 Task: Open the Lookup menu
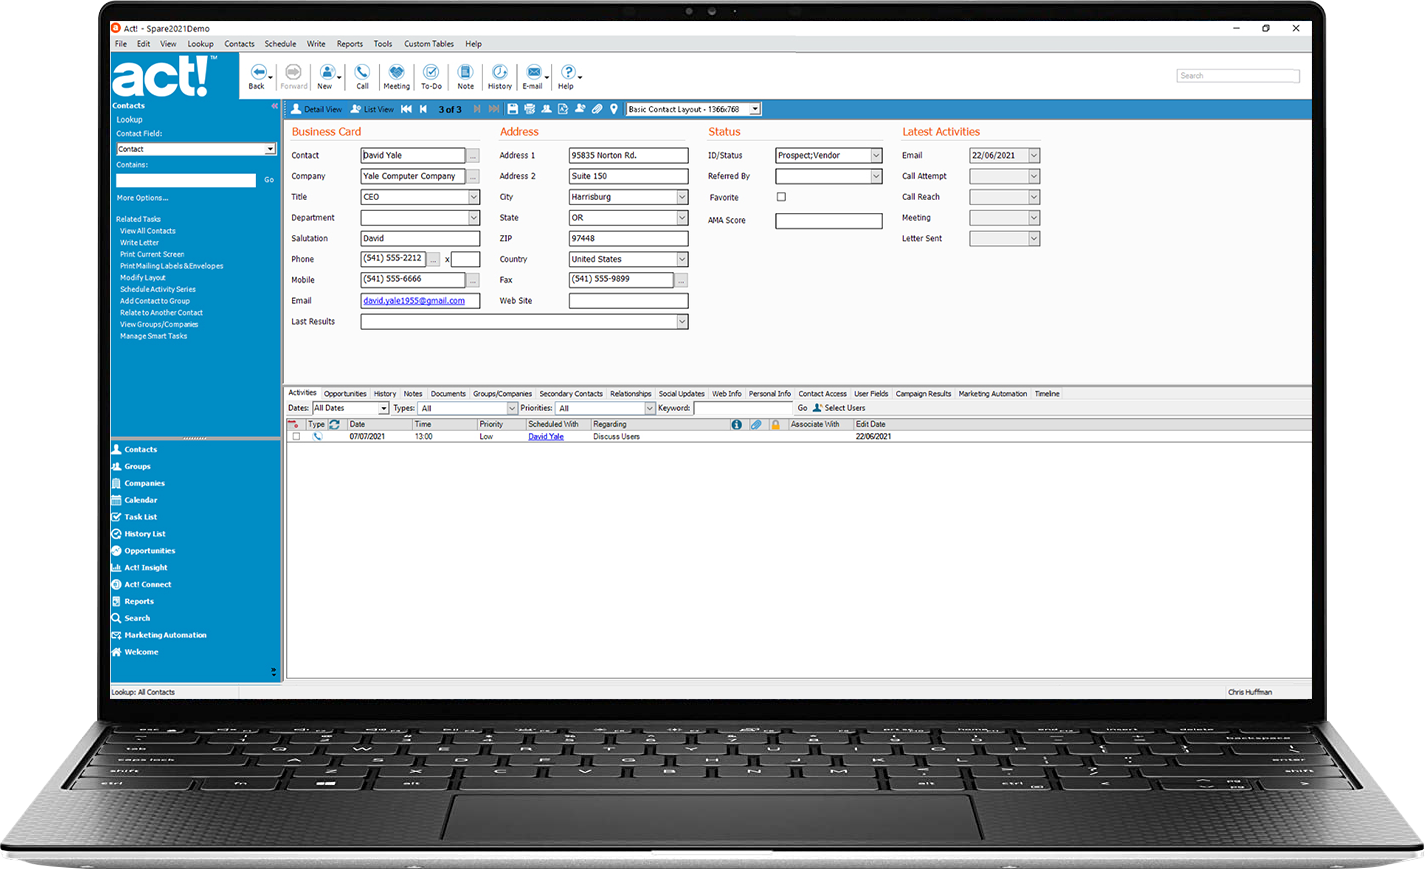pyautogui.click(x=201, y=44)
